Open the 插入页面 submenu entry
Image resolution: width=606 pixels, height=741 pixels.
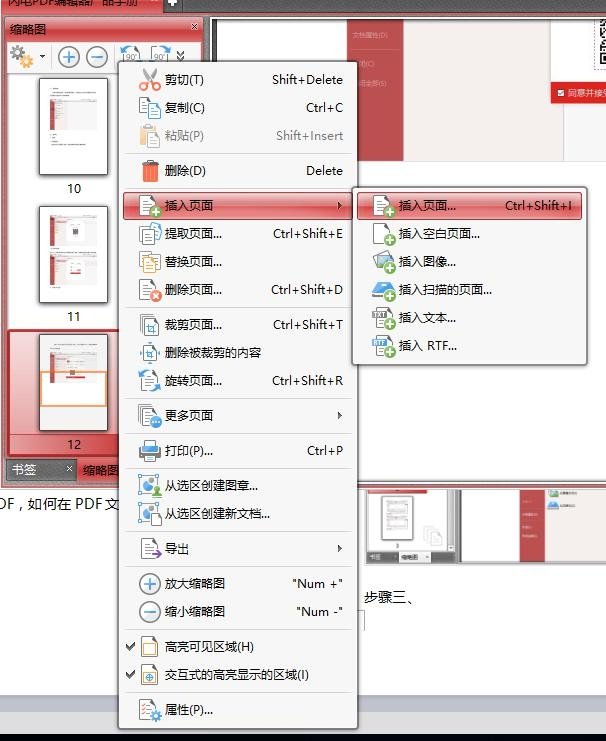(238, 206)
